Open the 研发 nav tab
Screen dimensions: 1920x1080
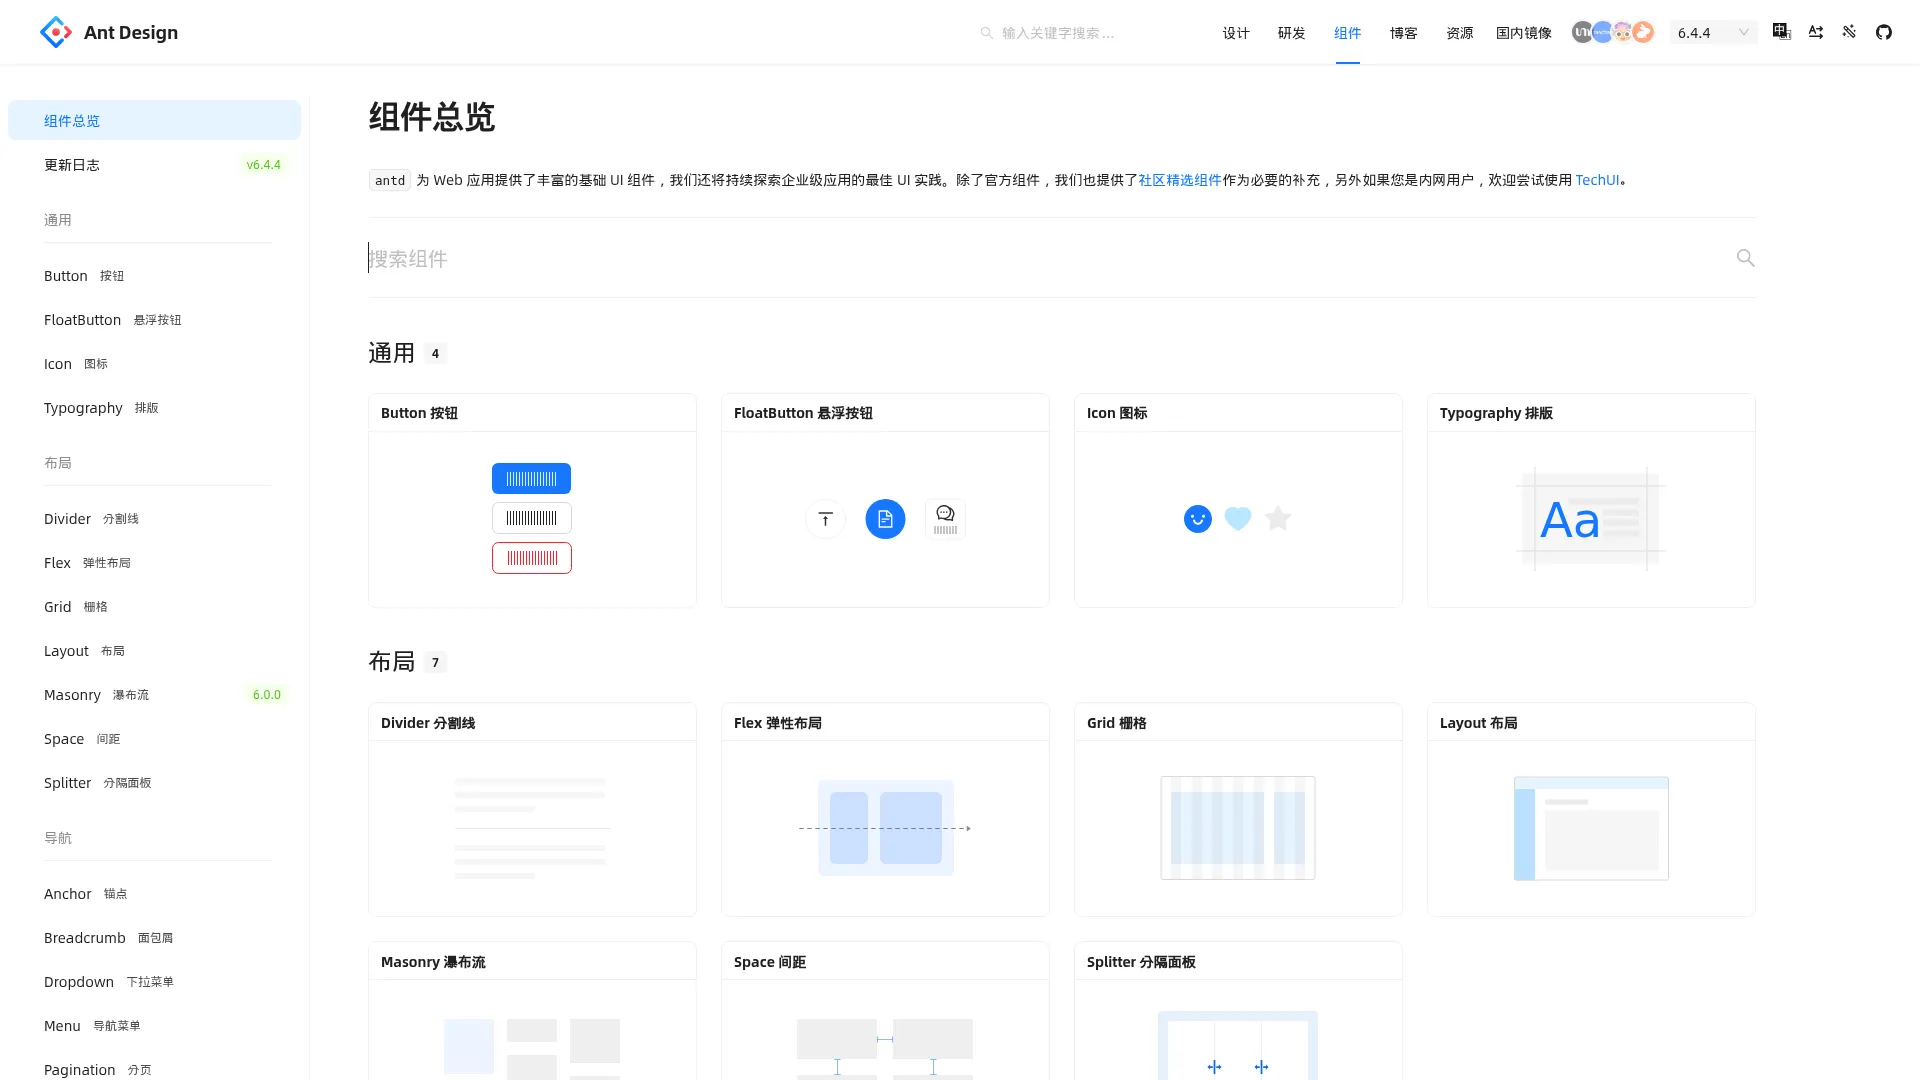1292,33
